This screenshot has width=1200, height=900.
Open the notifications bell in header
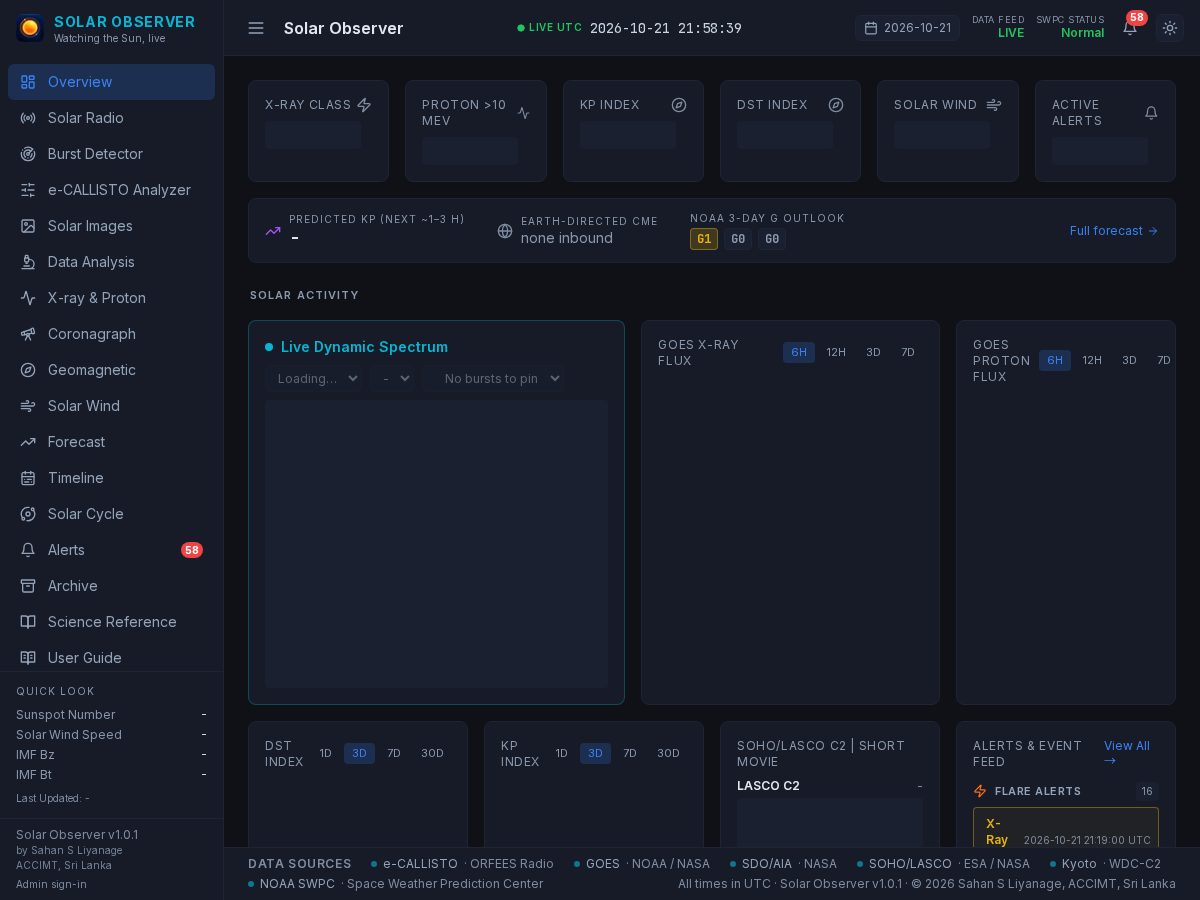click(1130, 28)
